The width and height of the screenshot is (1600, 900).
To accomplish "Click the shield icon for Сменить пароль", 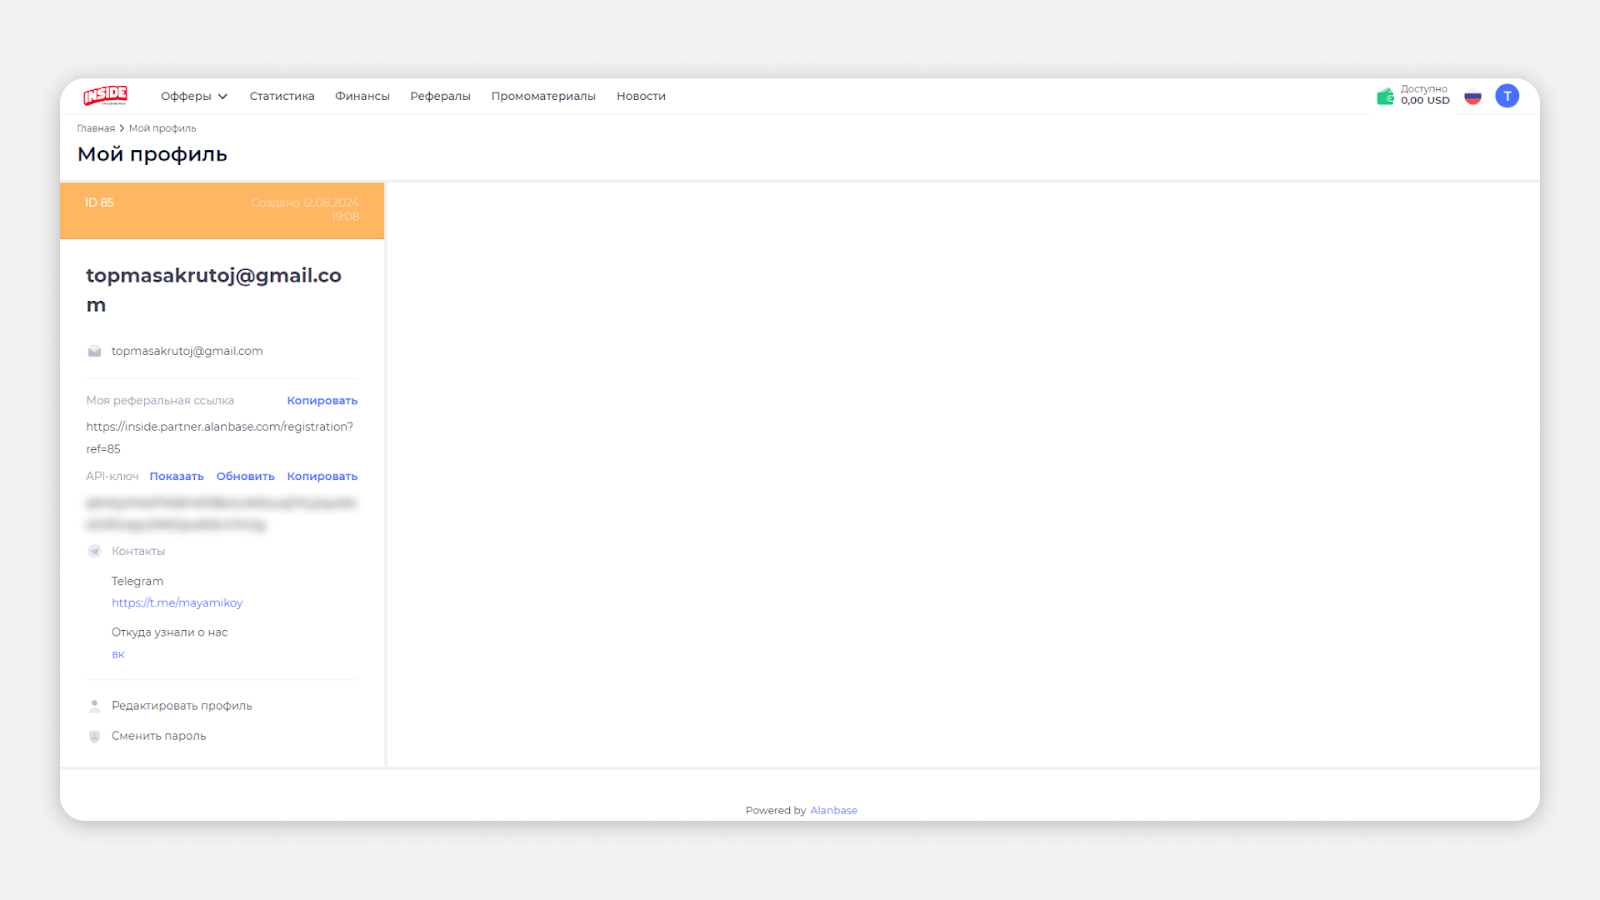I will [x=94, y=736].
